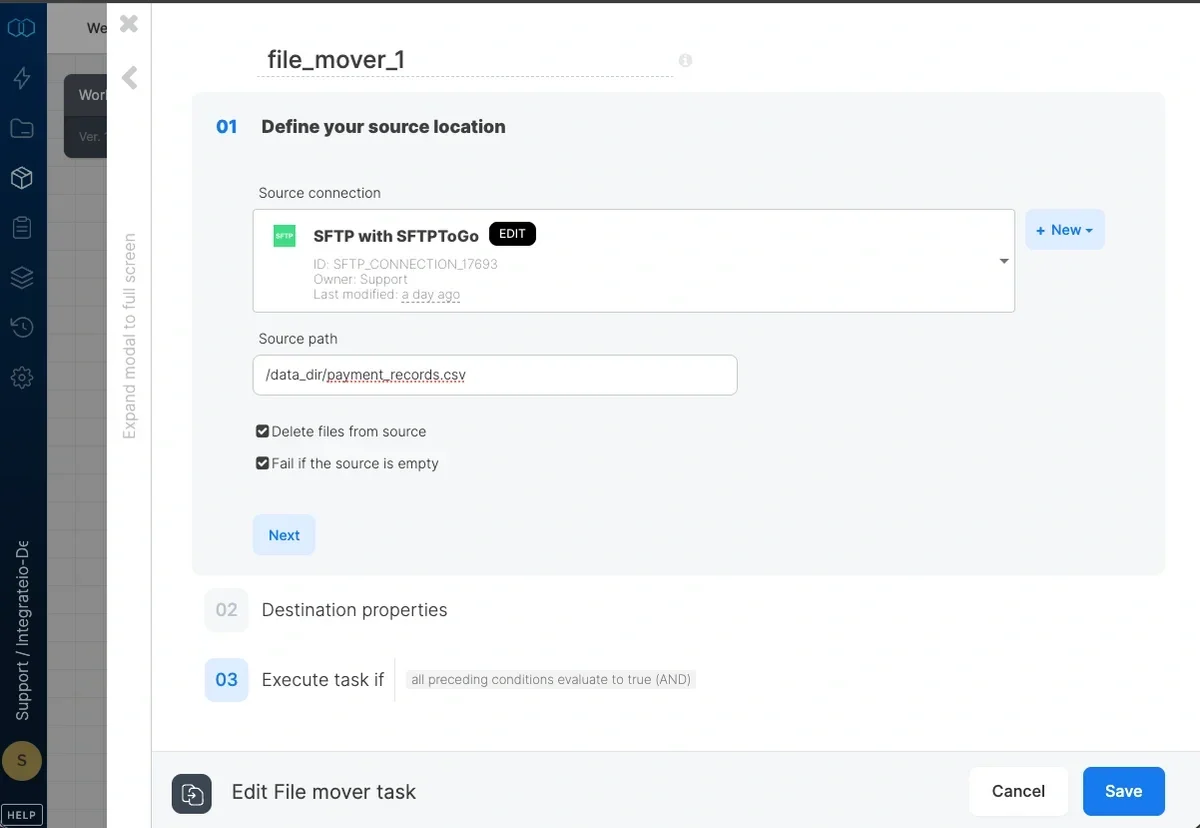Image resolution: width=1200 pixels, height=828 pixels.
Task: Open the lightning bolt actions panel in sidebar
Action: click(22, 77)
